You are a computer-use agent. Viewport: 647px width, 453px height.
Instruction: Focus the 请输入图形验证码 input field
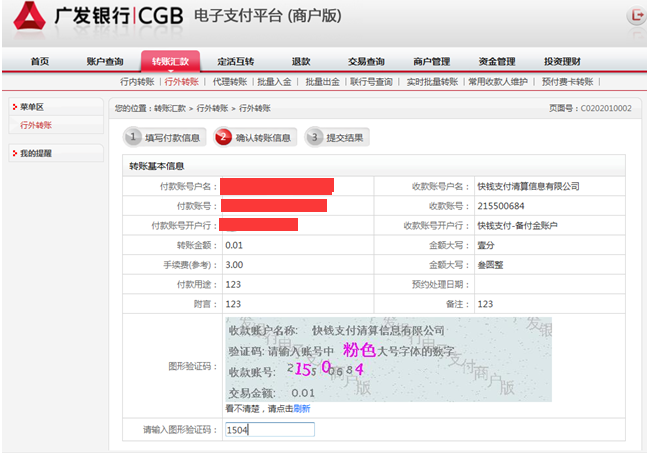pos(270,429)
